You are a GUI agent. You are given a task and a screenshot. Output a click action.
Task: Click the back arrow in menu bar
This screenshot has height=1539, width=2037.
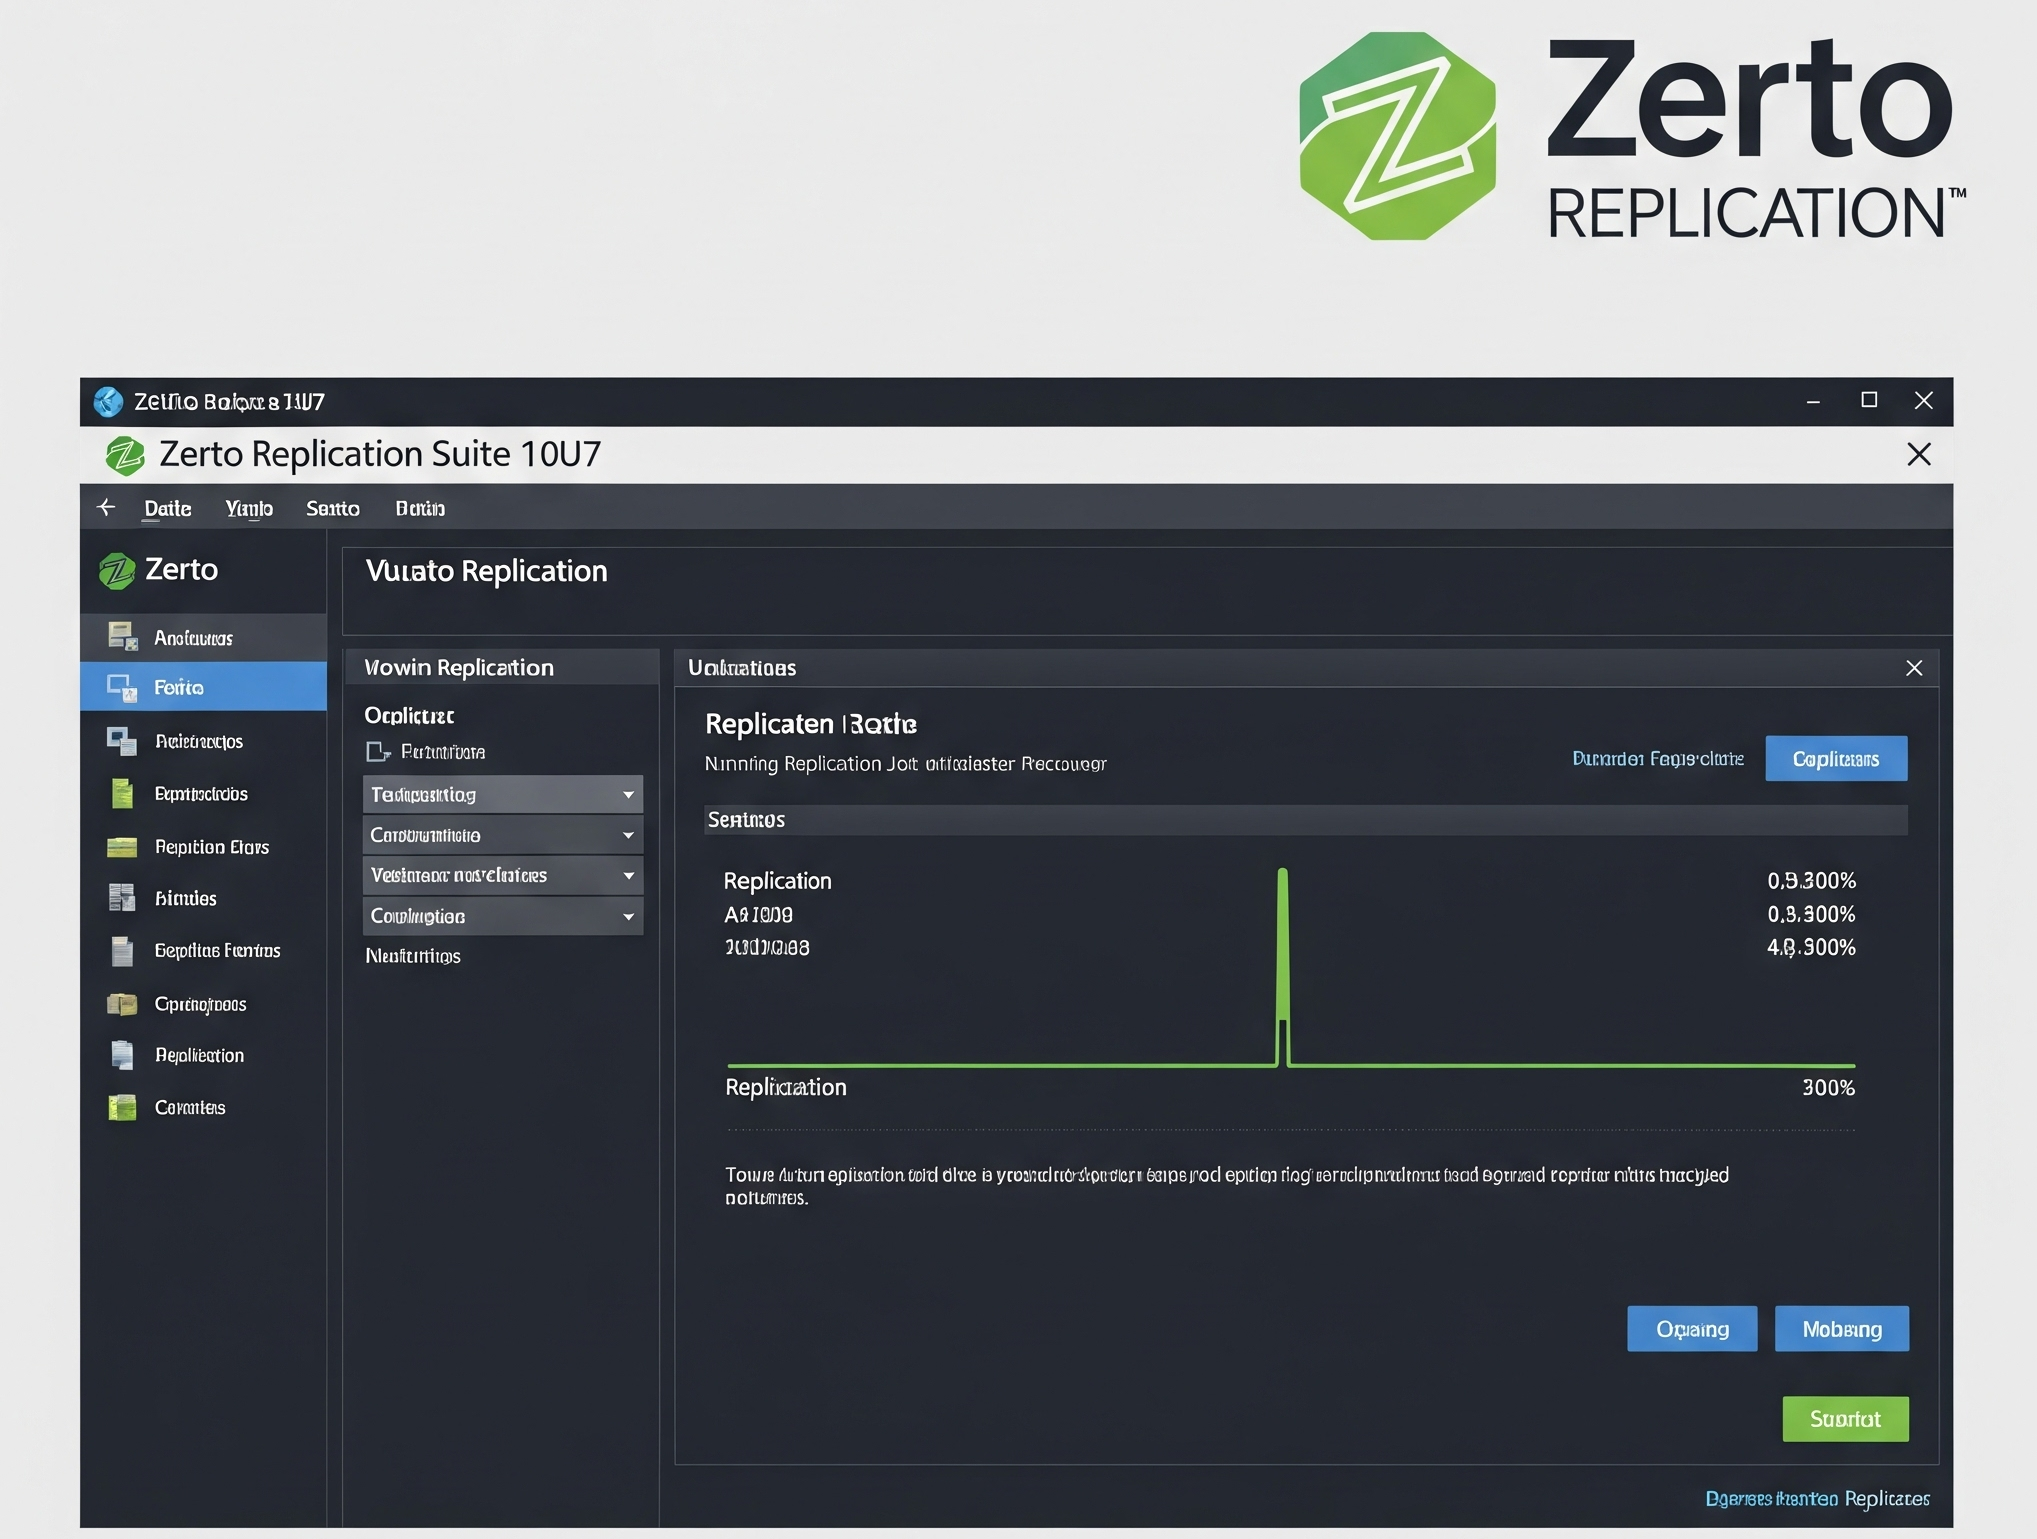pos(106,507)
